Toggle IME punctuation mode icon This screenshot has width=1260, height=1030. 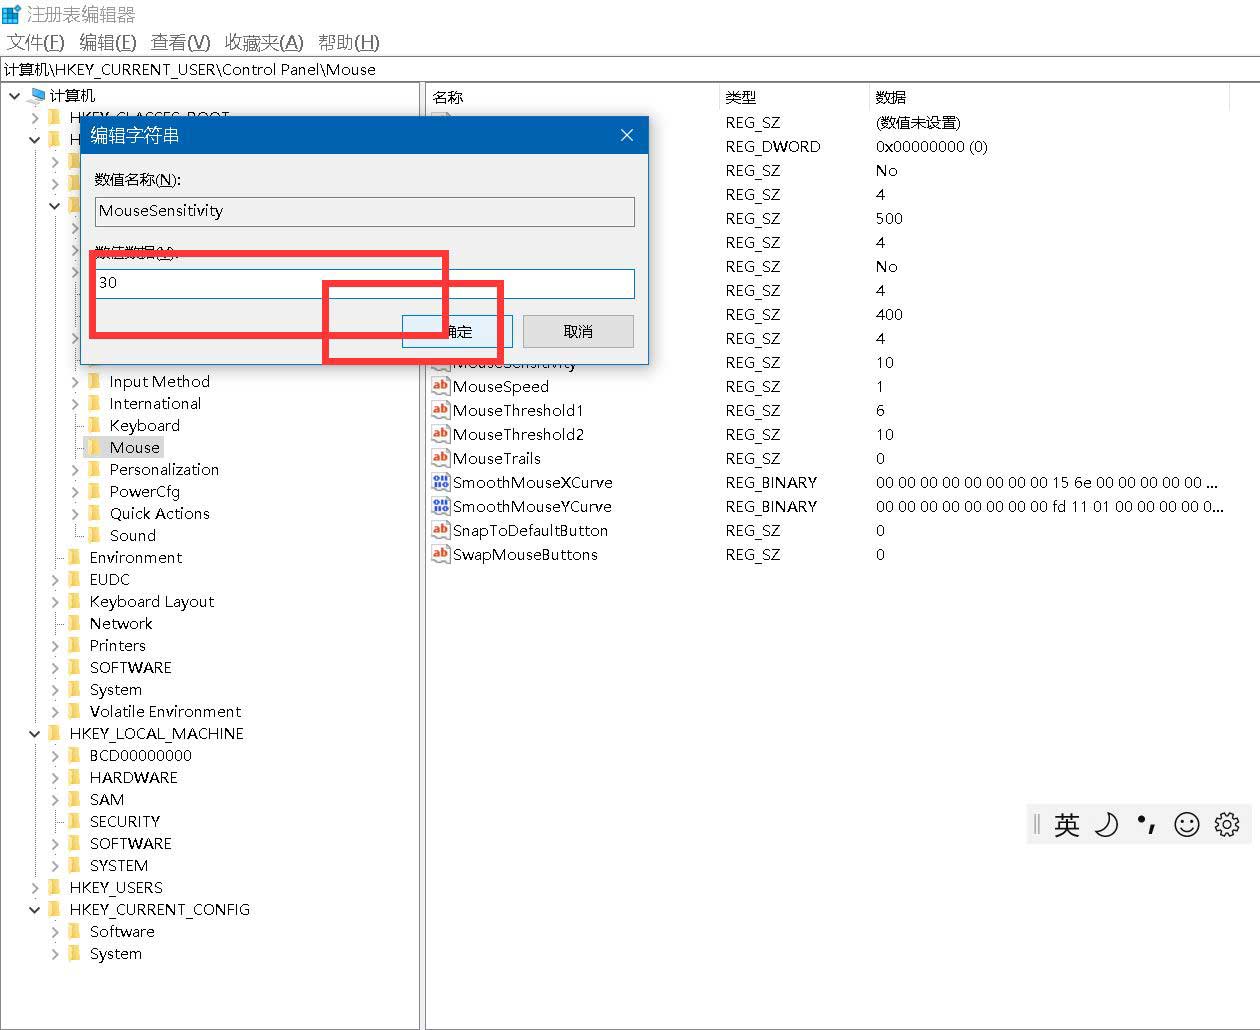(1146, 825)
